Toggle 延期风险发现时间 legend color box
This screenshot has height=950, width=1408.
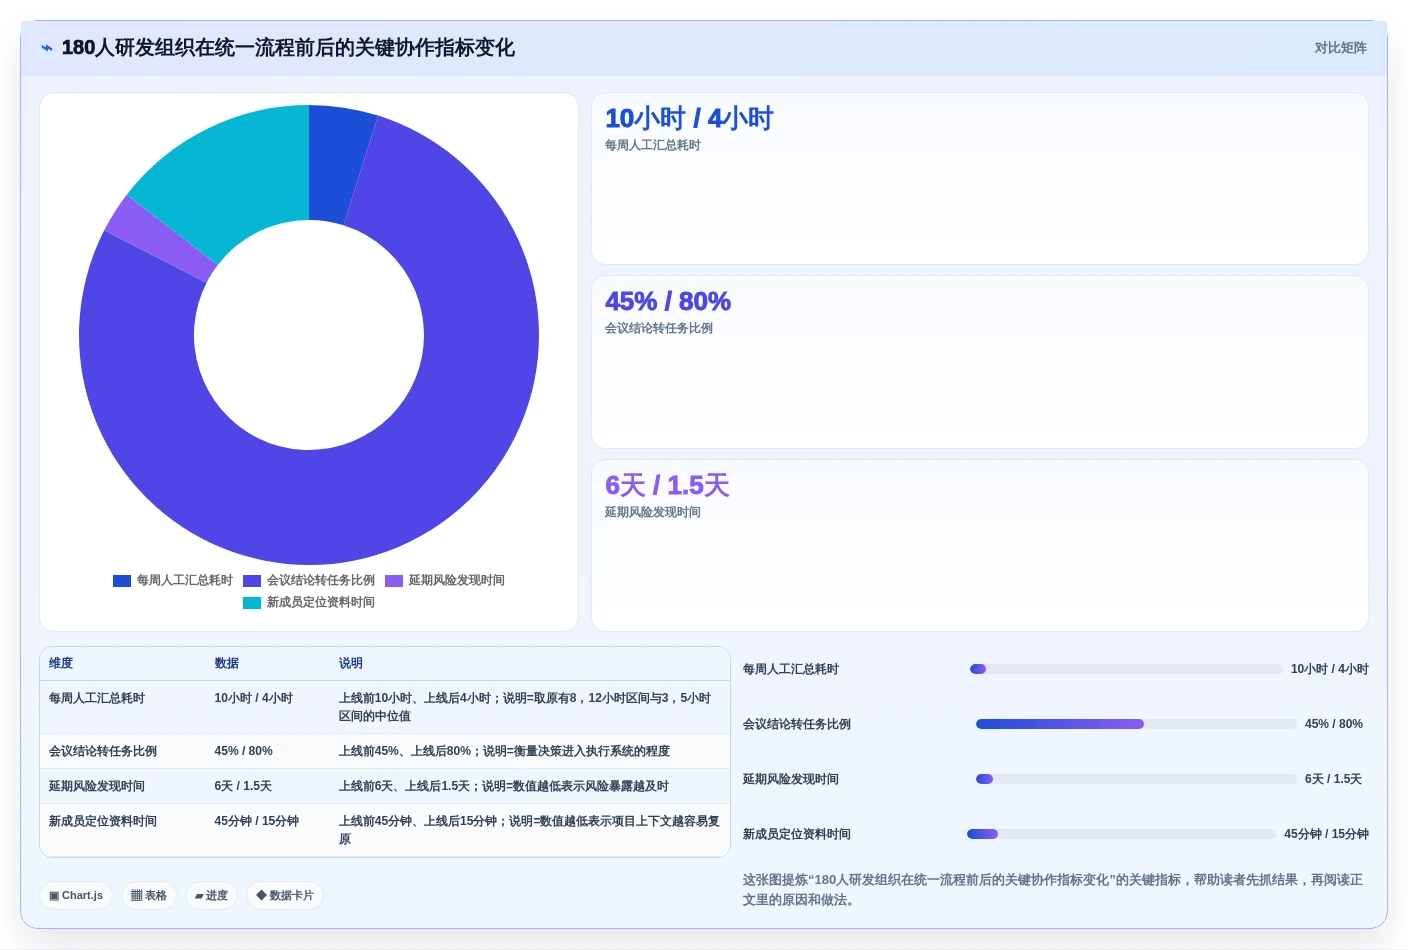tap(394, 581)
